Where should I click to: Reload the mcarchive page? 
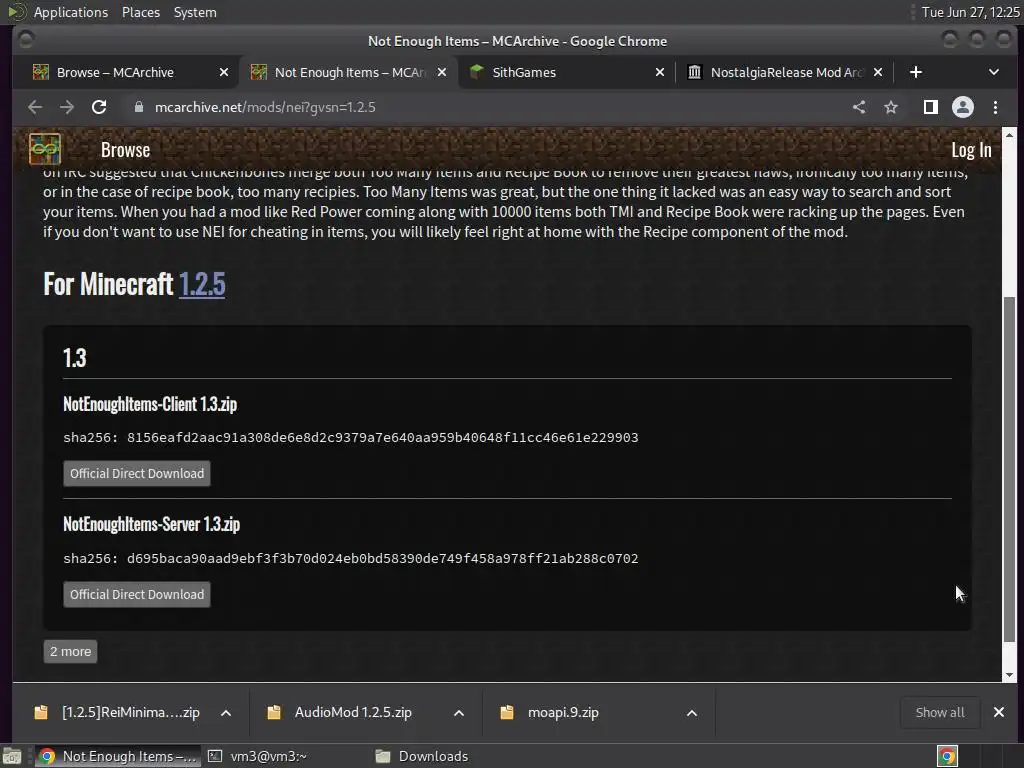pos(99,107)
